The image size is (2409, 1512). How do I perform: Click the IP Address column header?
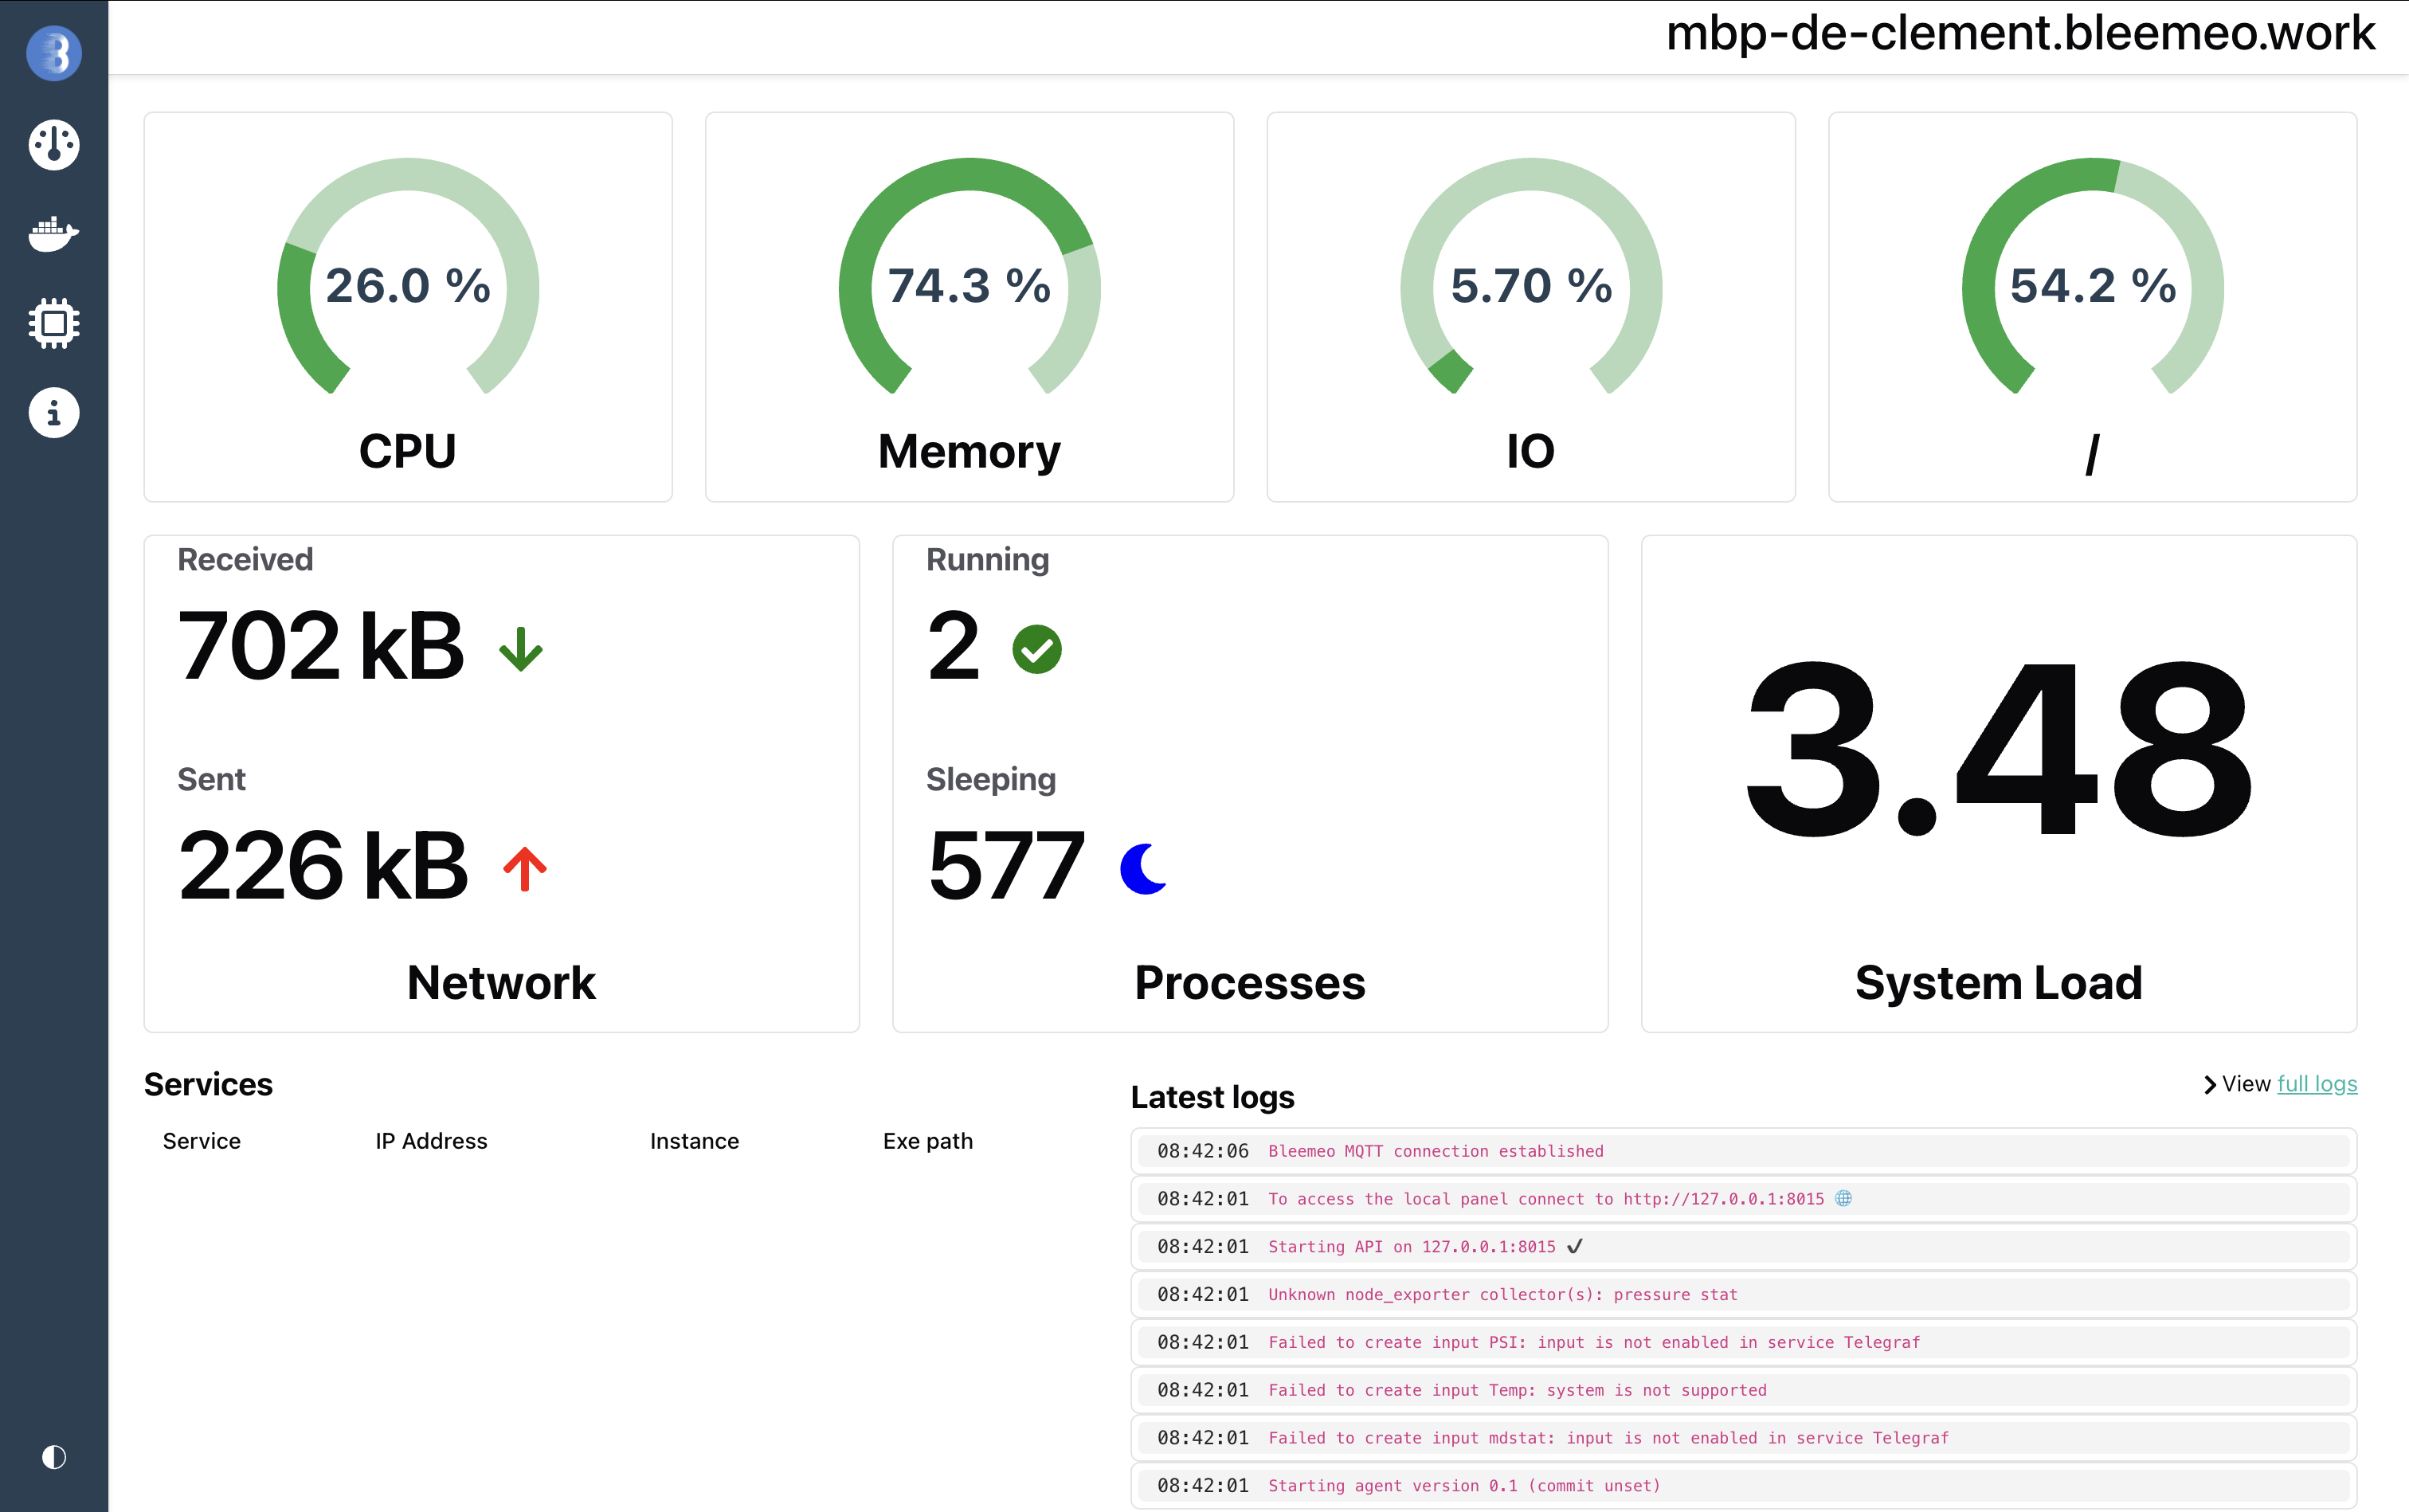click(x=431, y=1141)
